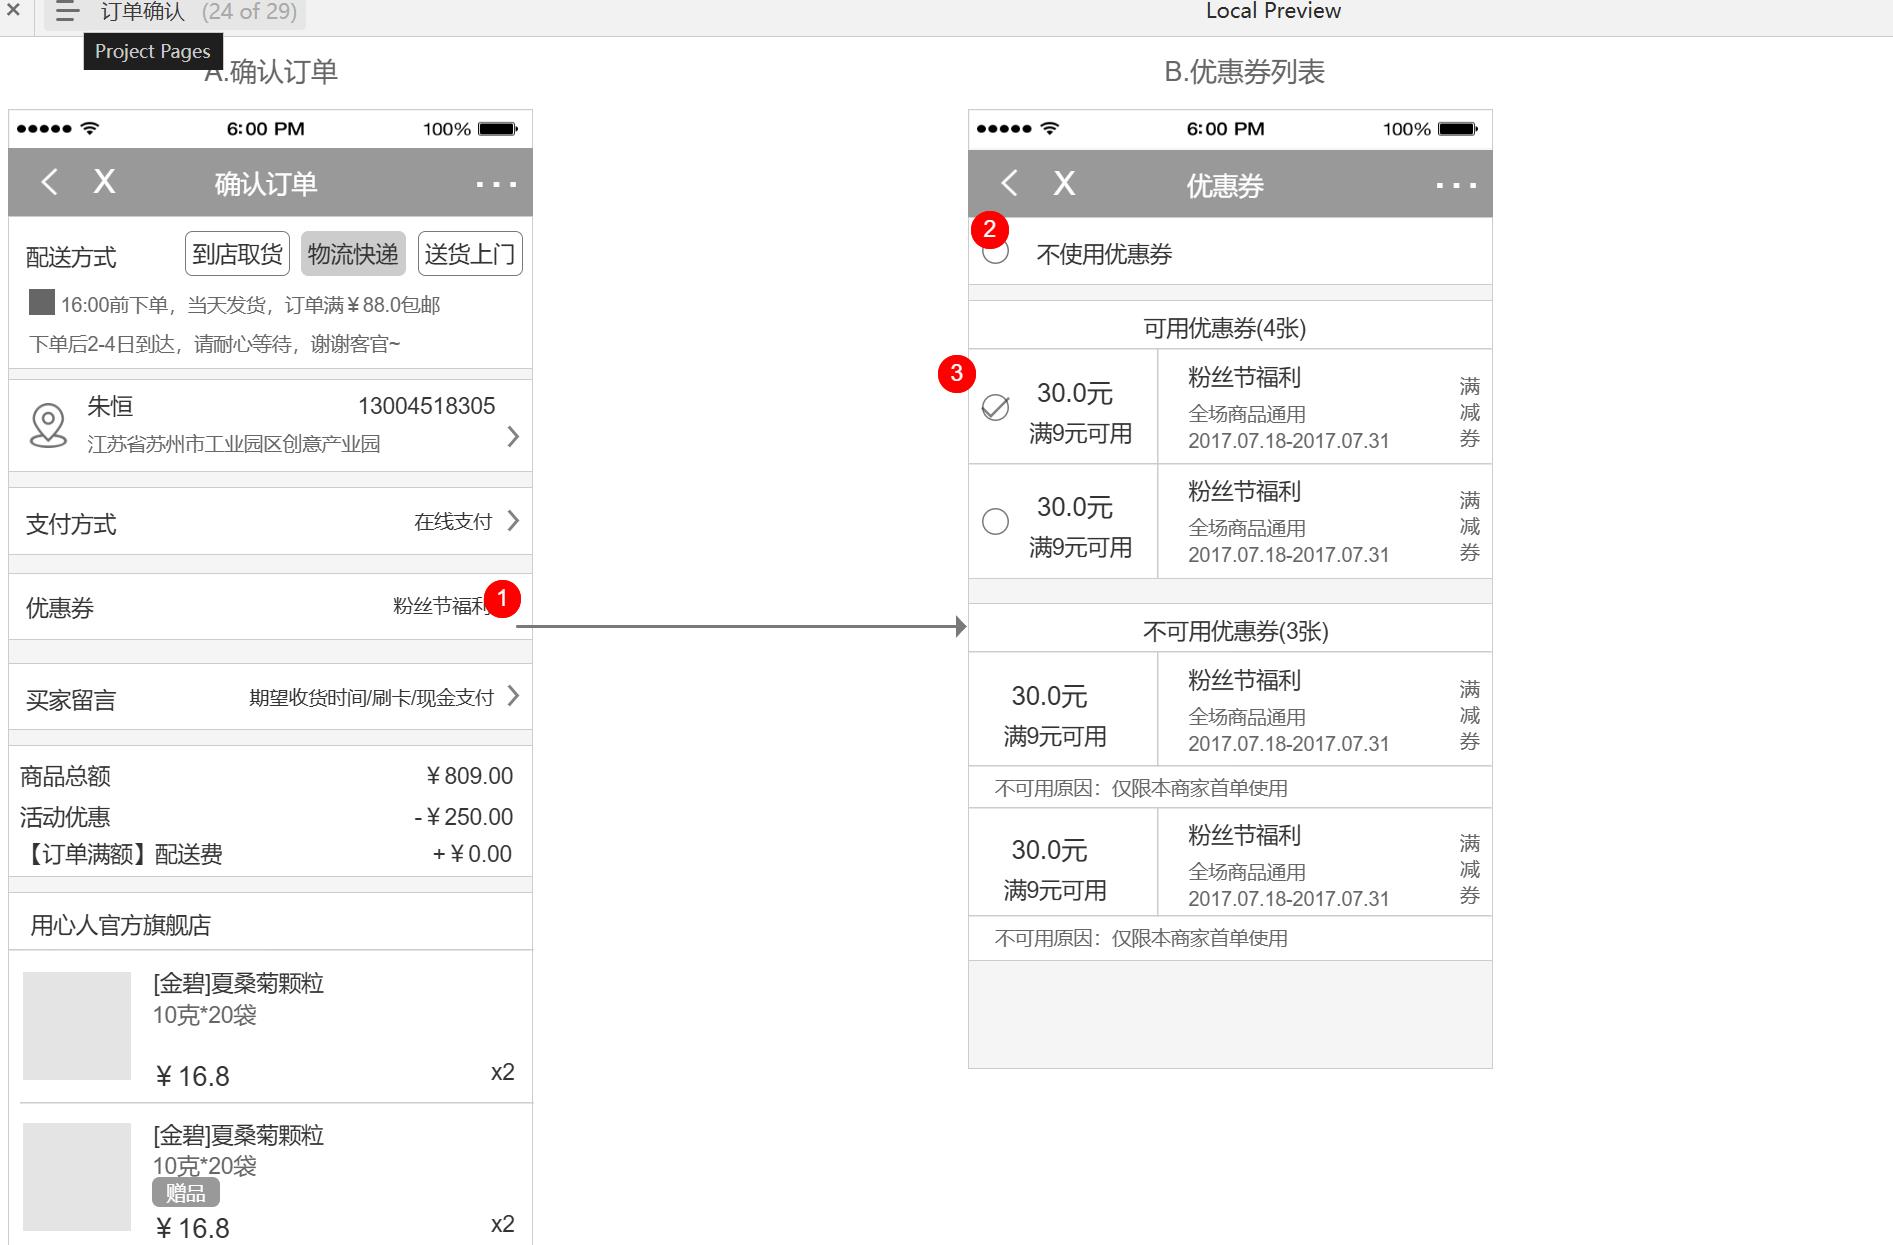
Task: Click the gray square notice icon before 16:00前下单
Action: 41,302
